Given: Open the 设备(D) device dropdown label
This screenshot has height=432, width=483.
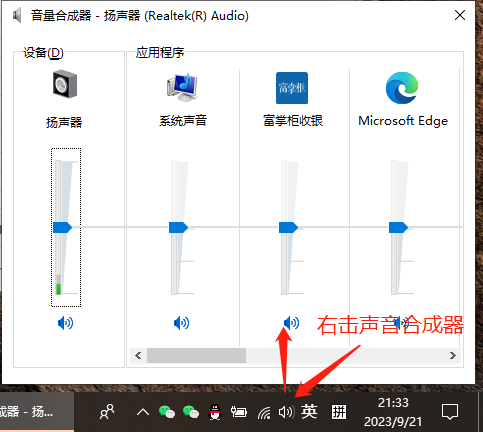Looking at the screenshot, I should (43, 53).
